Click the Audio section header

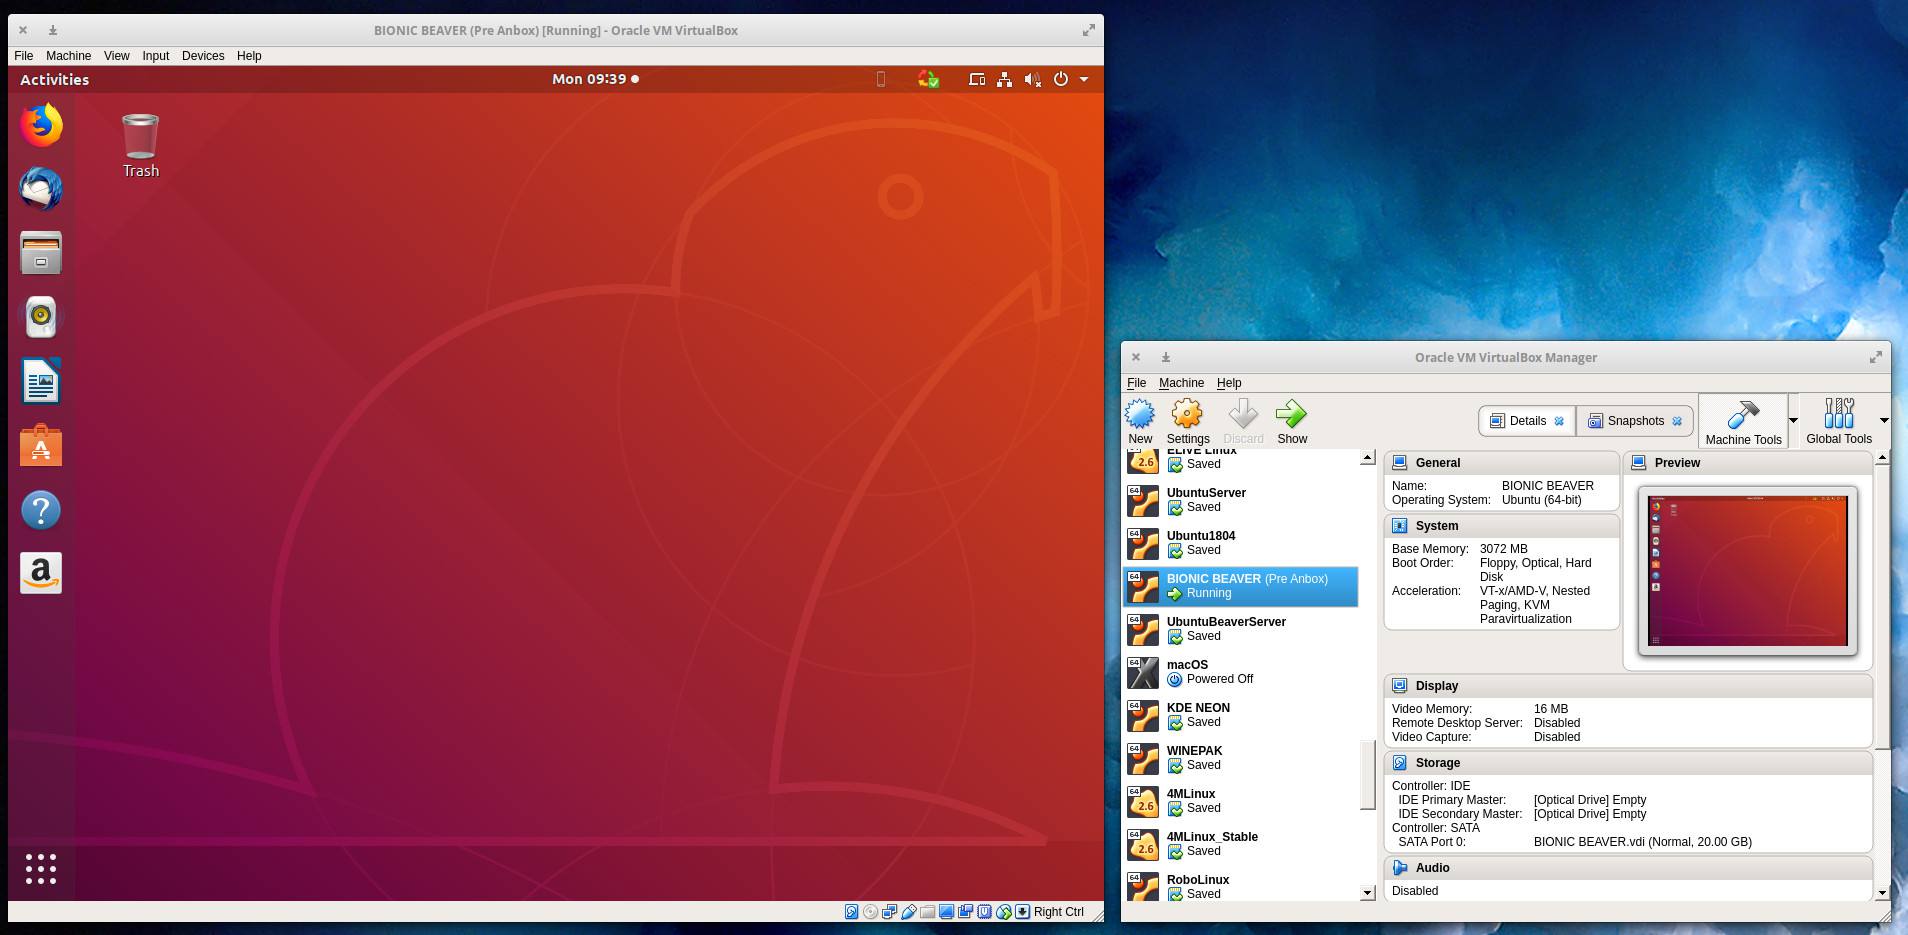1628,868
